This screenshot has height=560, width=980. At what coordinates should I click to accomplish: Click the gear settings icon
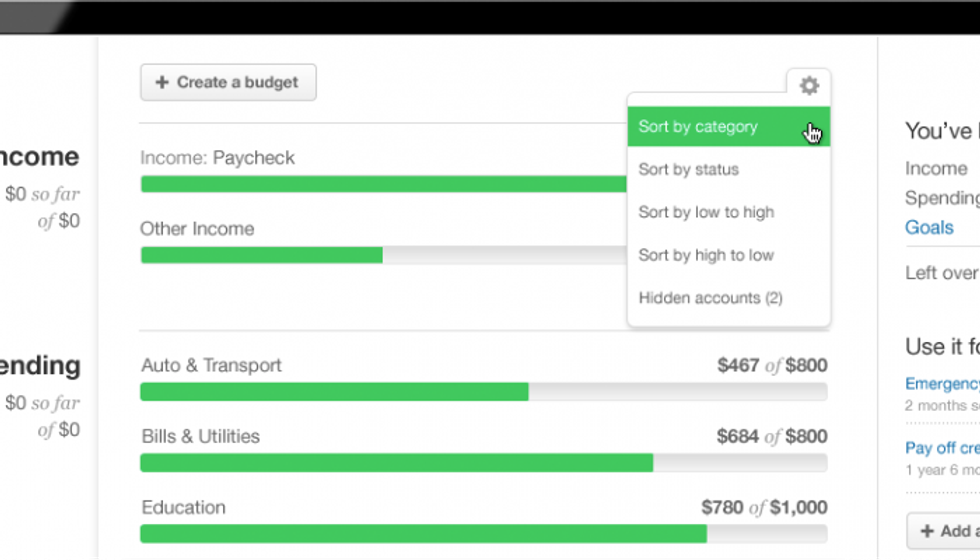pos(809,85)
